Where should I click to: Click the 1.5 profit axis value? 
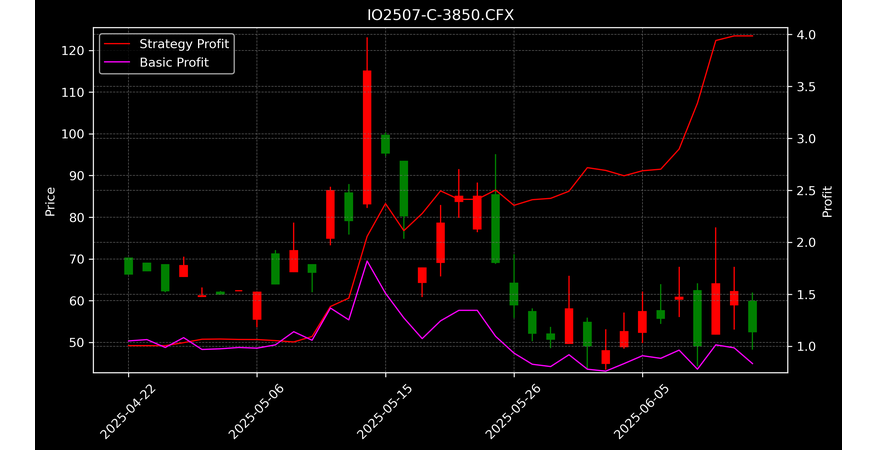click(x=806, y=295)
